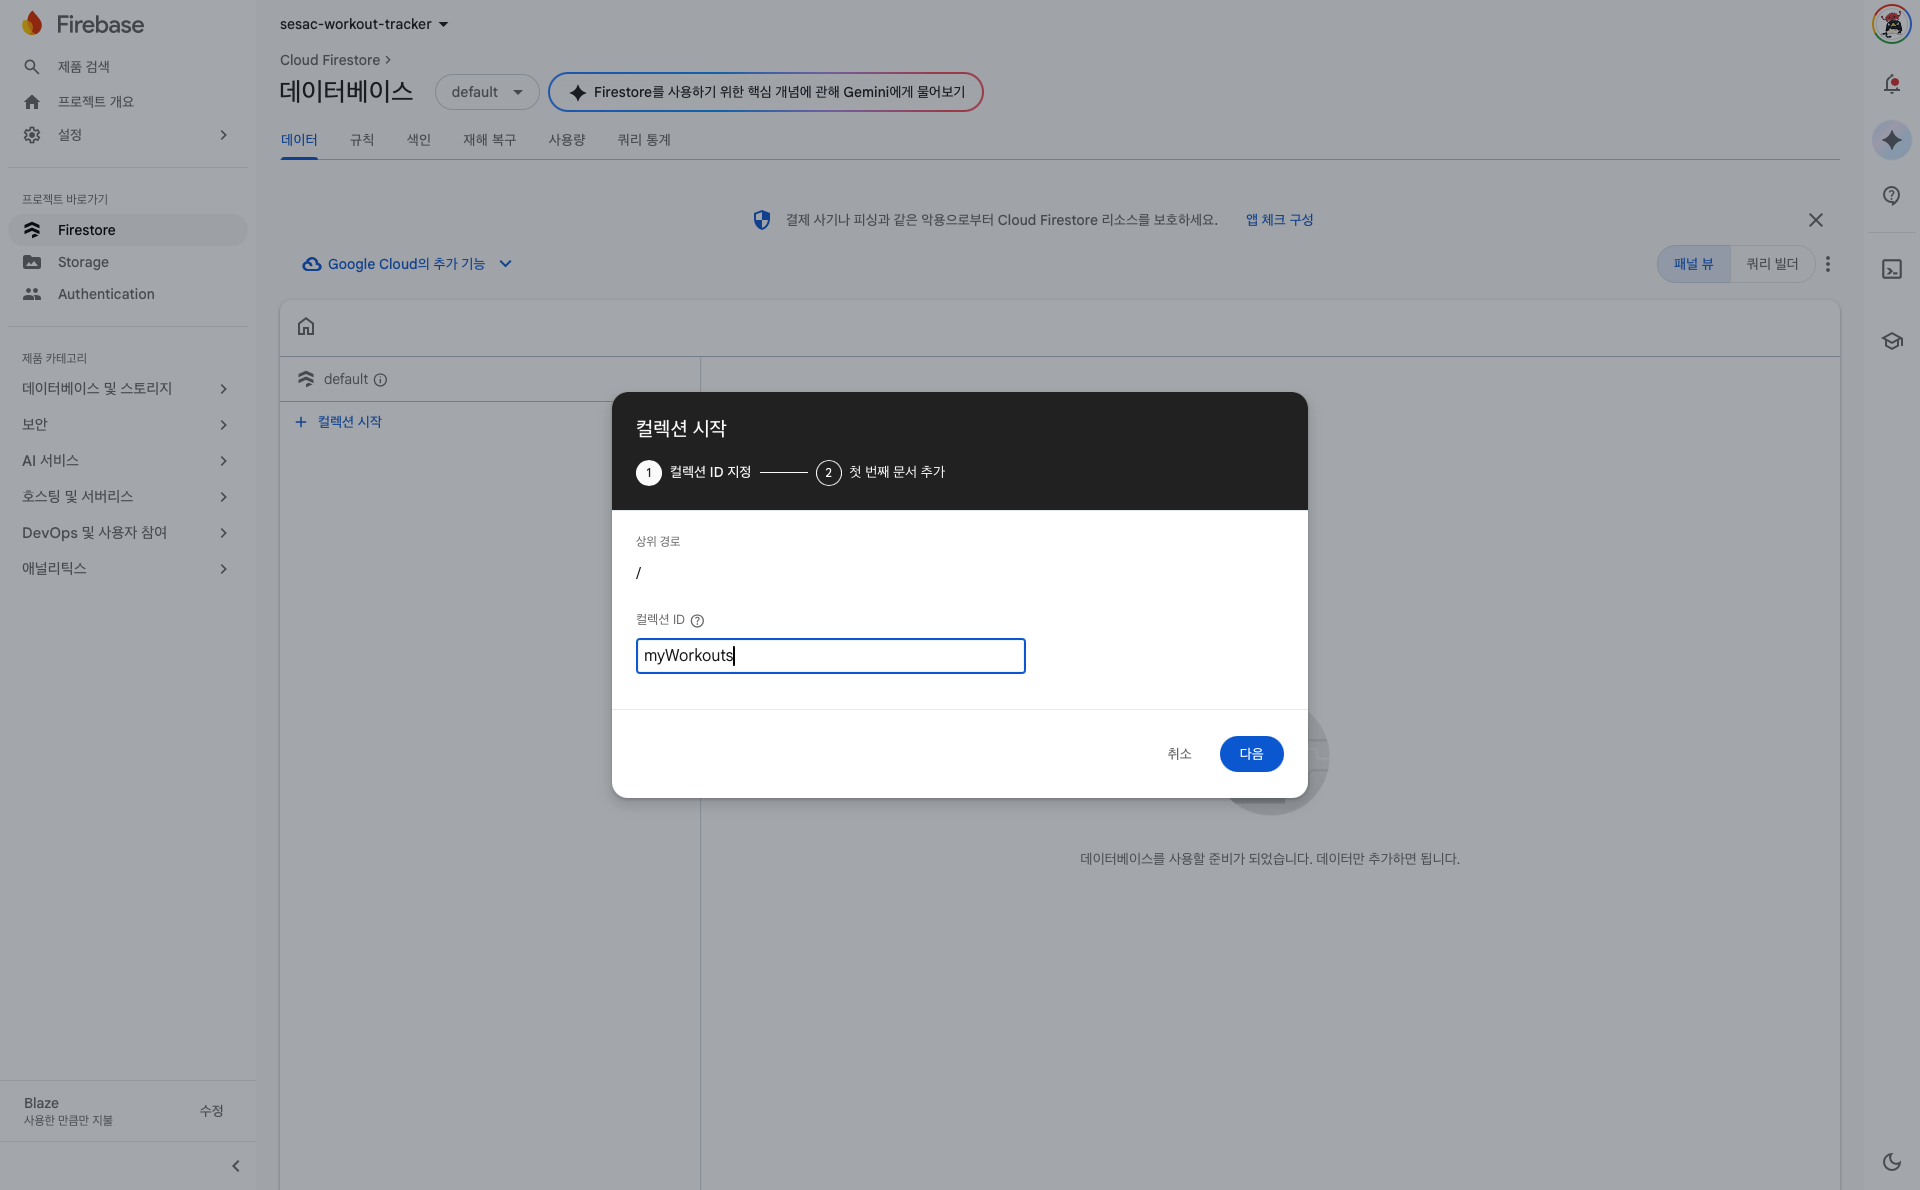Expand the 보안 category

point(126,425)
